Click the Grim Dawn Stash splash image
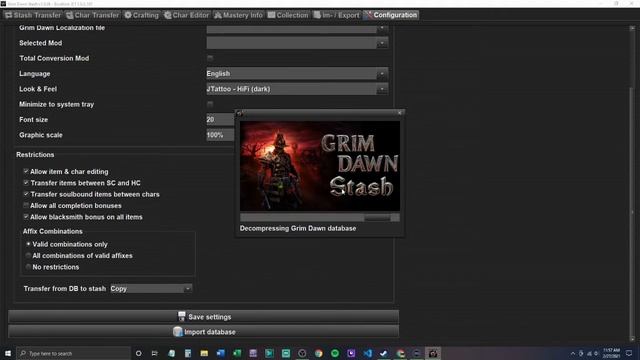640x360 pixels. [320, 166]
